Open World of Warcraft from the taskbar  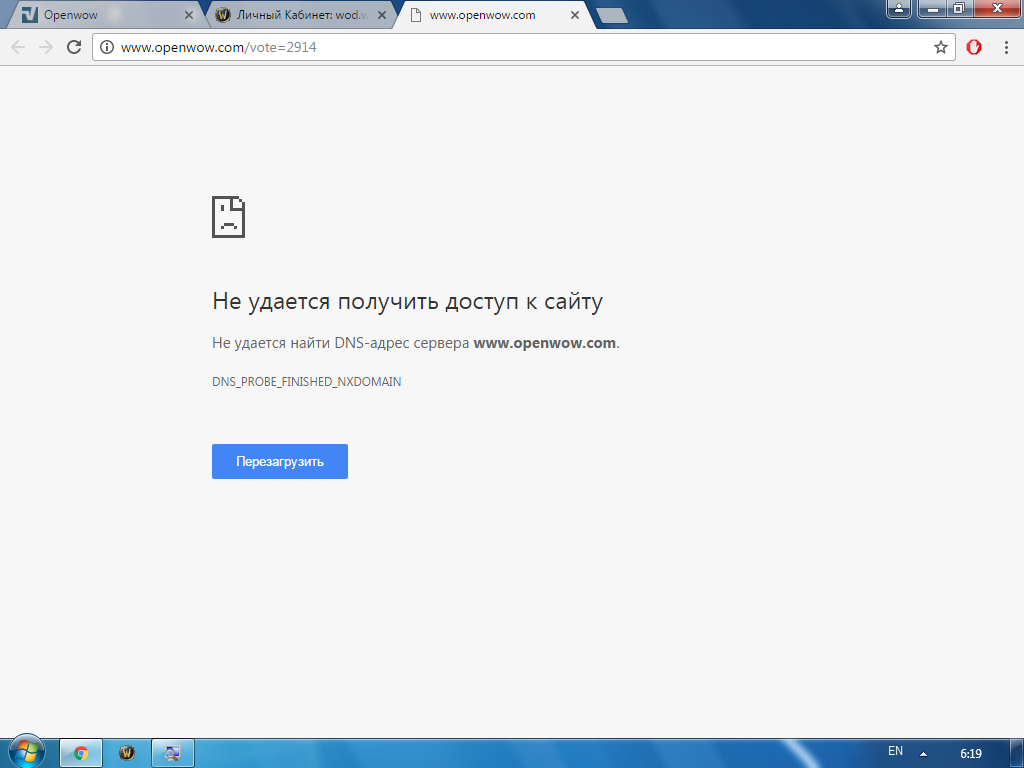click(127, 753)
